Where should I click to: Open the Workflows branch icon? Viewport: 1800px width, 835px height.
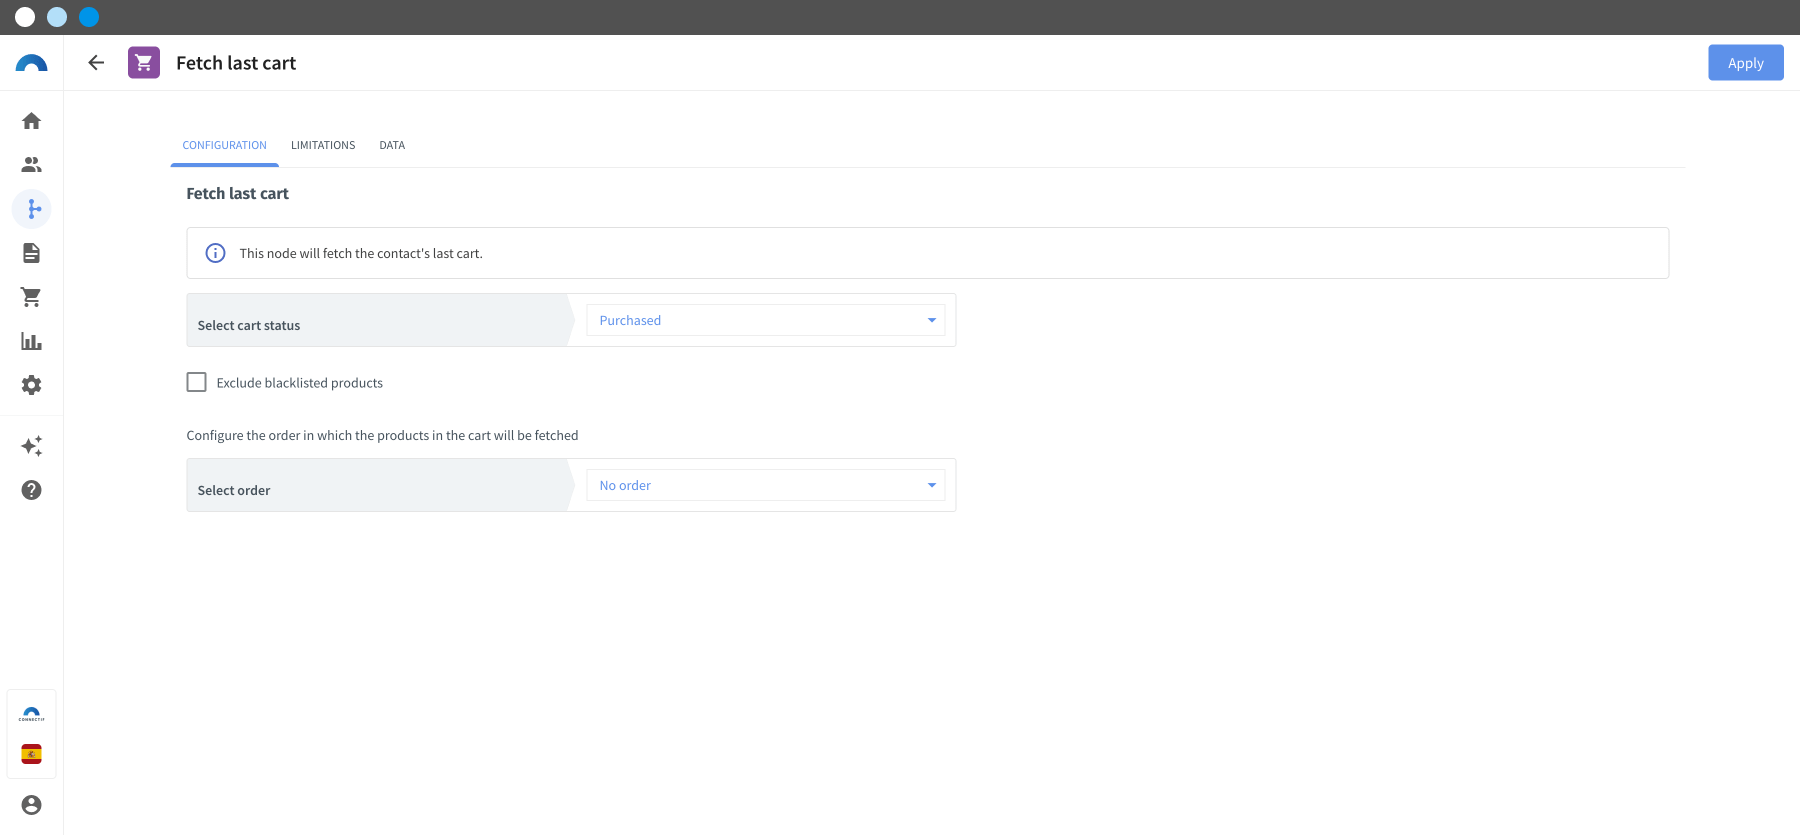click(32, 209)
